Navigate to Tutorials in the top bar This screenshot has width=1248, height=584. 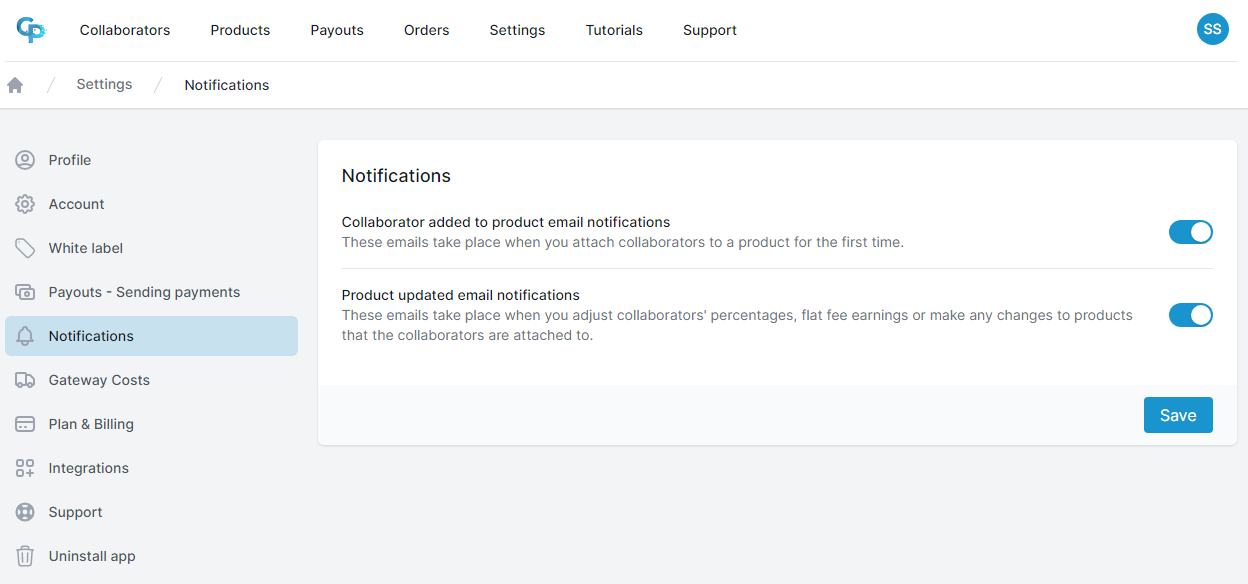[613, 30]
